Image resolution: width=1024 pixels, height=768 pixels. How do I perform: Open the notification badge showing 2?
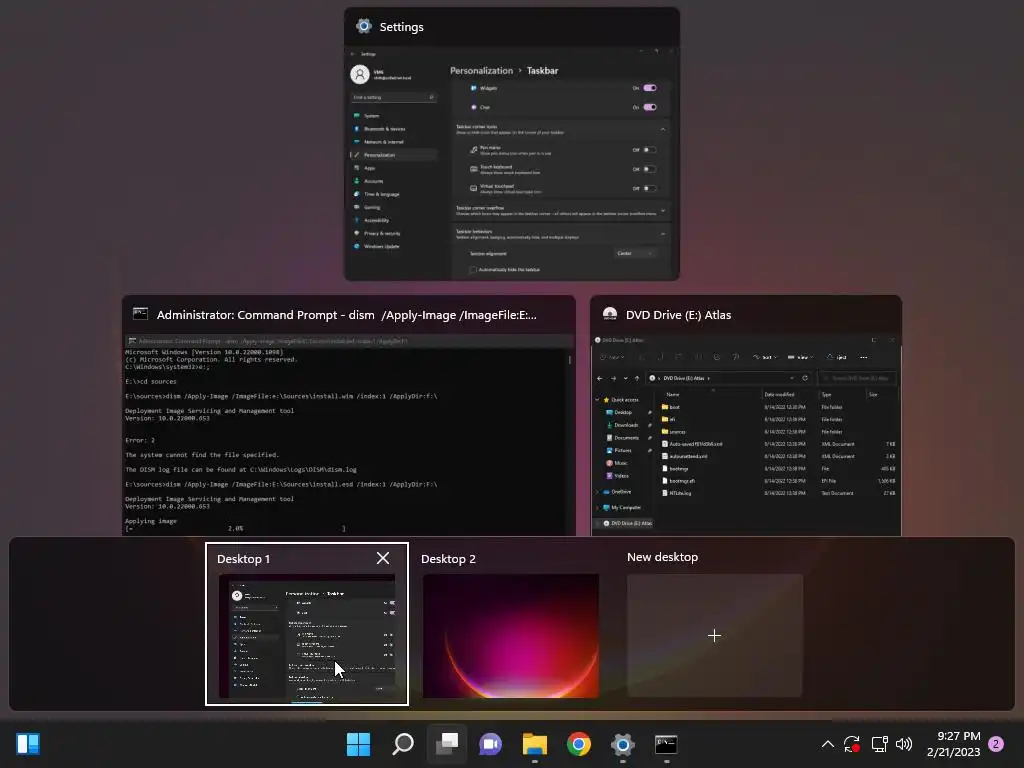[x=996, y=744]
